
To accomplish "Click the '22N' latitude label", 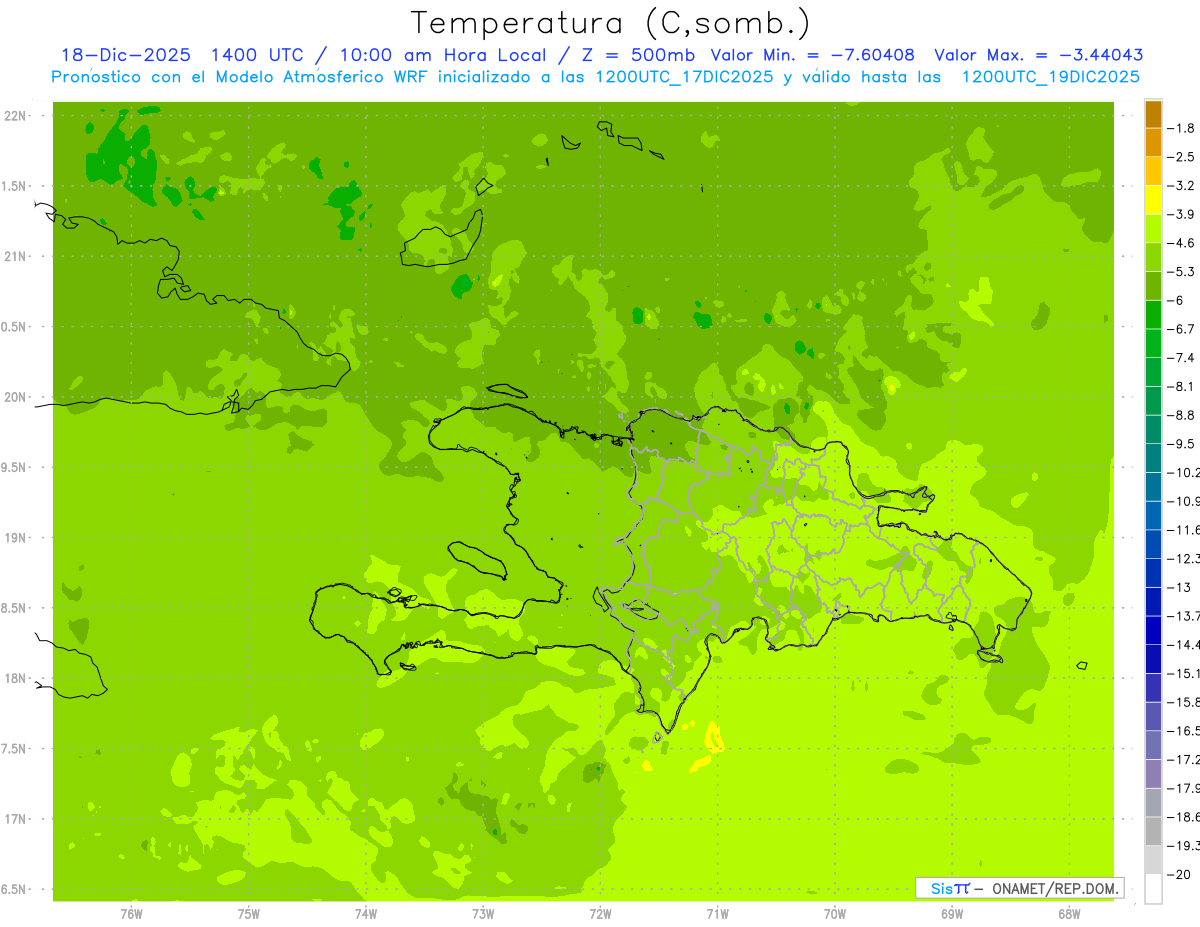I will coord(16,116).
